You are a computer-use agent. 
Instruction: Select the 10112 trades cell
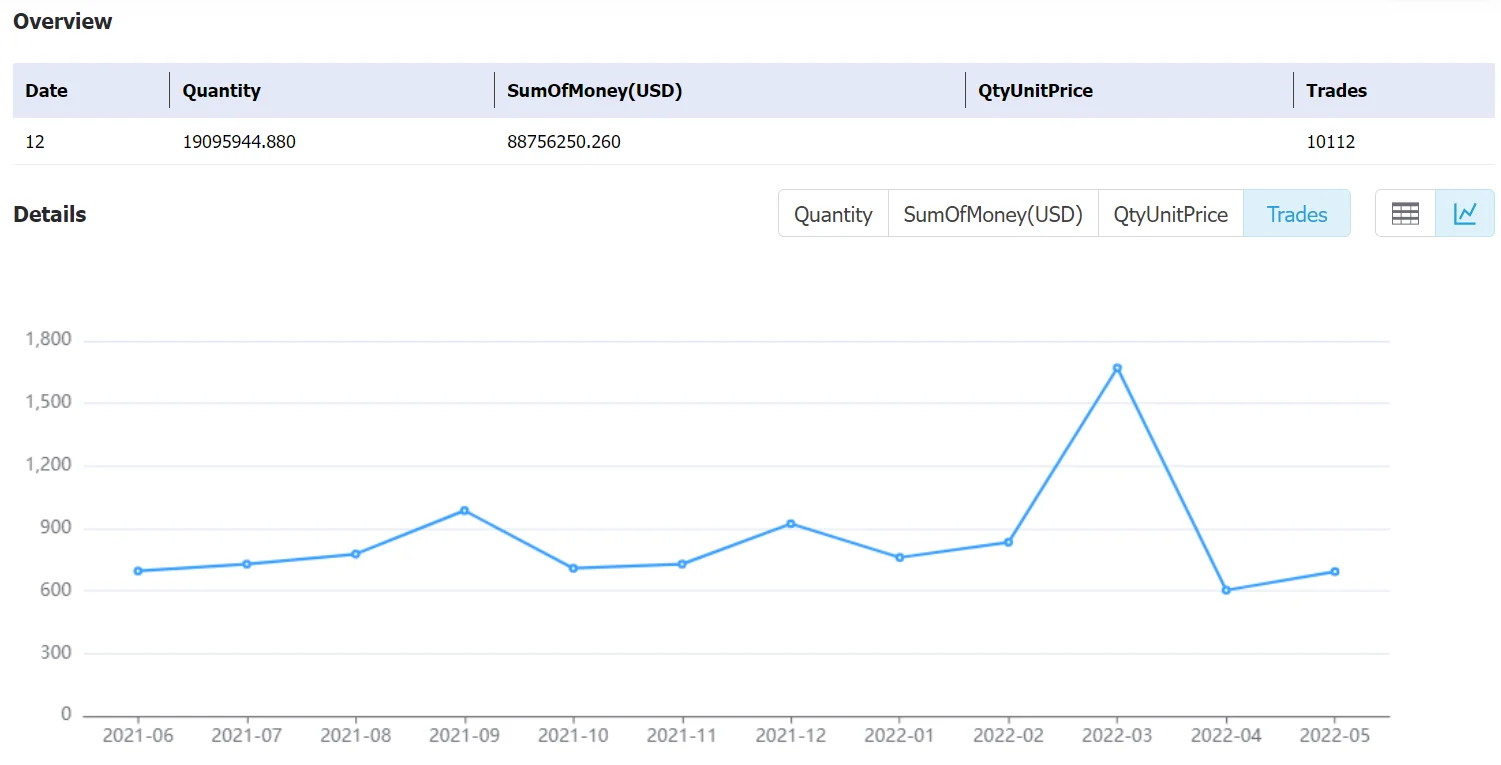[1331, 142]
